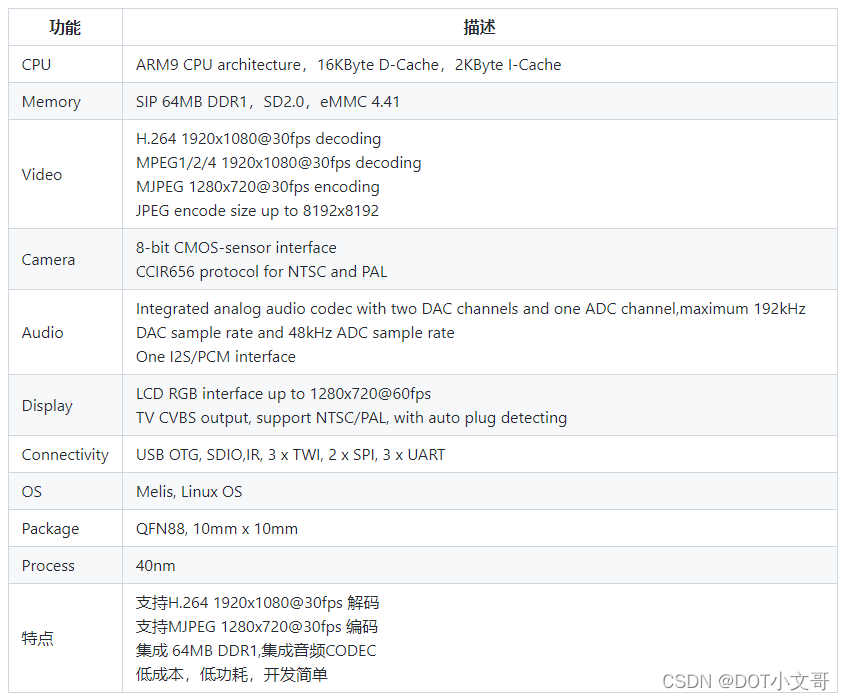Image resolution: width=845 pixels, height=700 pixels.
Task: Click the 40nm process value
Action: pyautogui.click(x=155, y=566)
